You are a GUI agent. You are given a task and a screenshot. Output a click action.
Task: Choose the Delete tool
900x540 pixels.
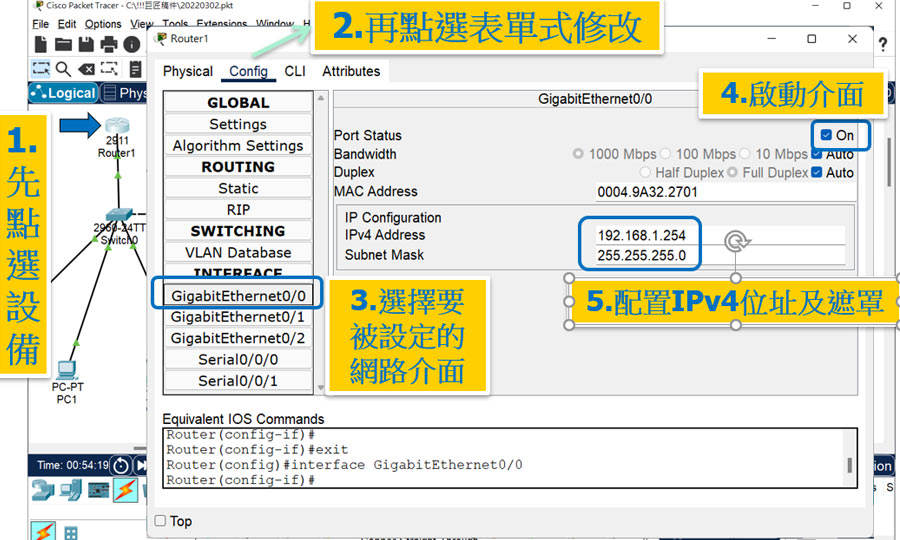pyautogui.click(x=86, y=69)
